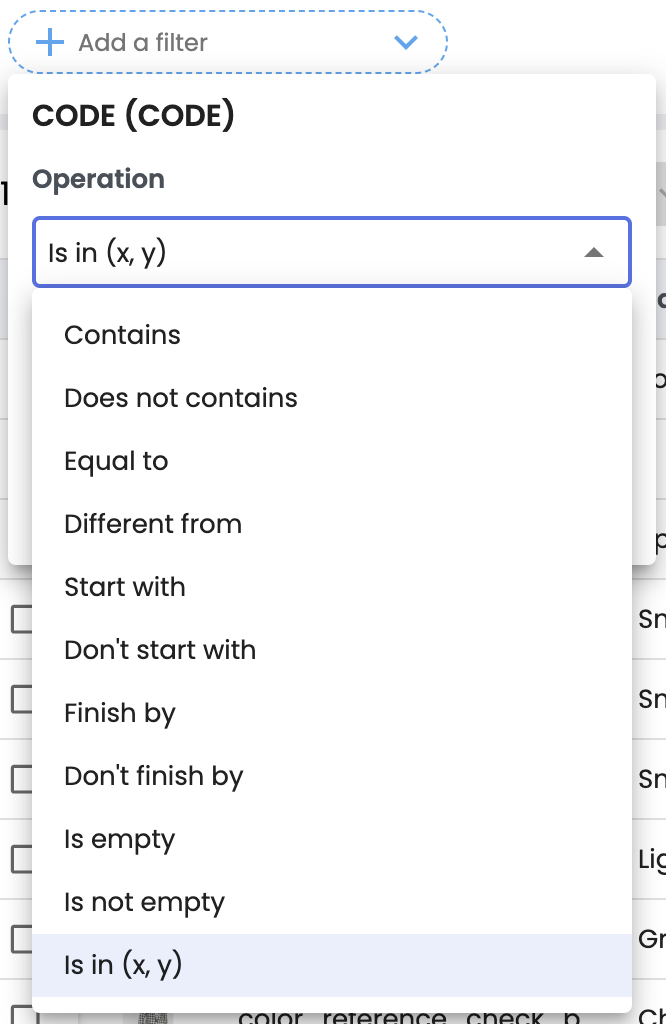The width and height of the screenshot is (666, 1024).
Task: Toggle the third visible row checkbox
Action: click(x=21, y=778)
